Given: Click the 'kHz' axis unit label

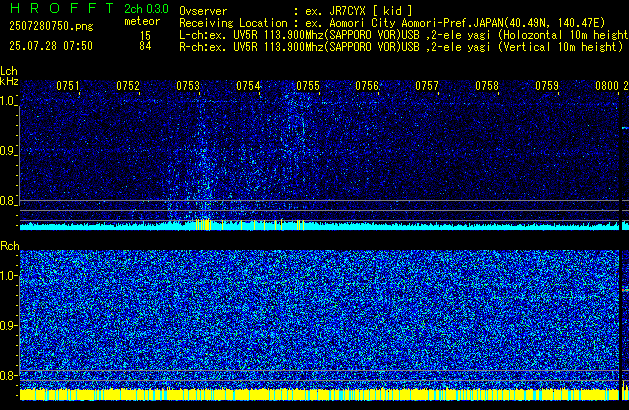Looking at the screenshot, I should click(x=9, y=81).
